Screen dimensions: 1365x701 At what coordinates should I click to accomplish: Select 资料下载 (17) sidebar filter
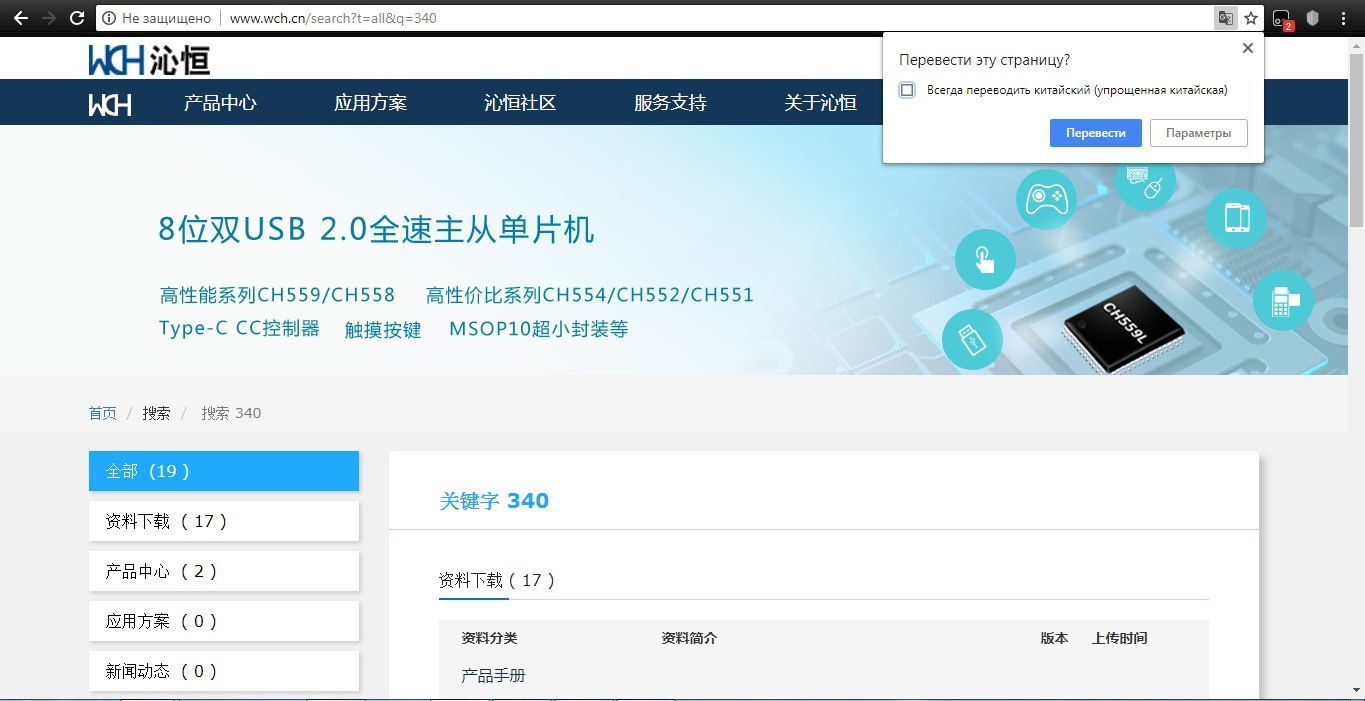click(x=224, y=521)
